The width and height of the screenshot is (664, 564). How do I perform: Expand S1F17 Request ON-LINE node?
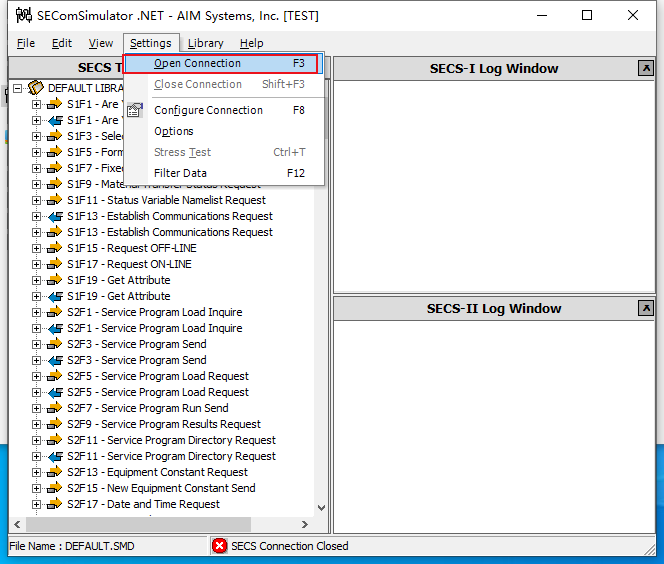(36, 264)
